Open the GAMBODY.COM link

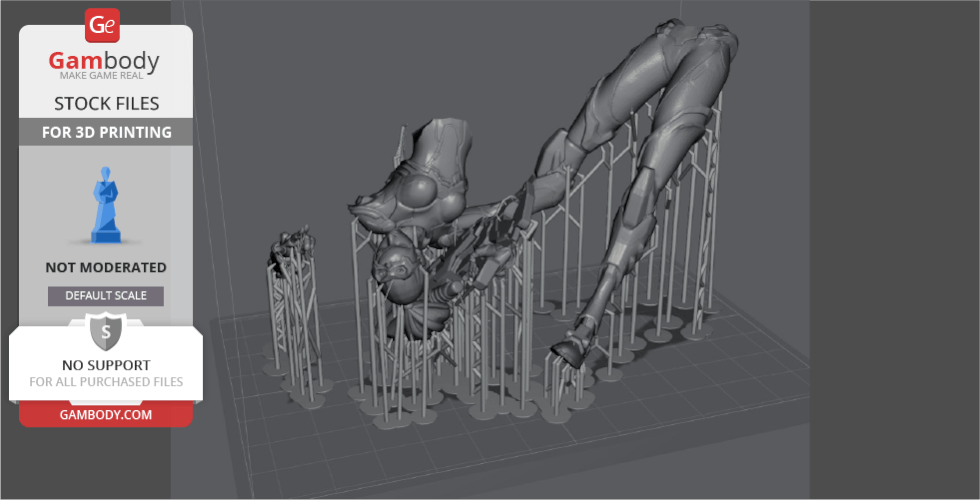click(105, 414)
